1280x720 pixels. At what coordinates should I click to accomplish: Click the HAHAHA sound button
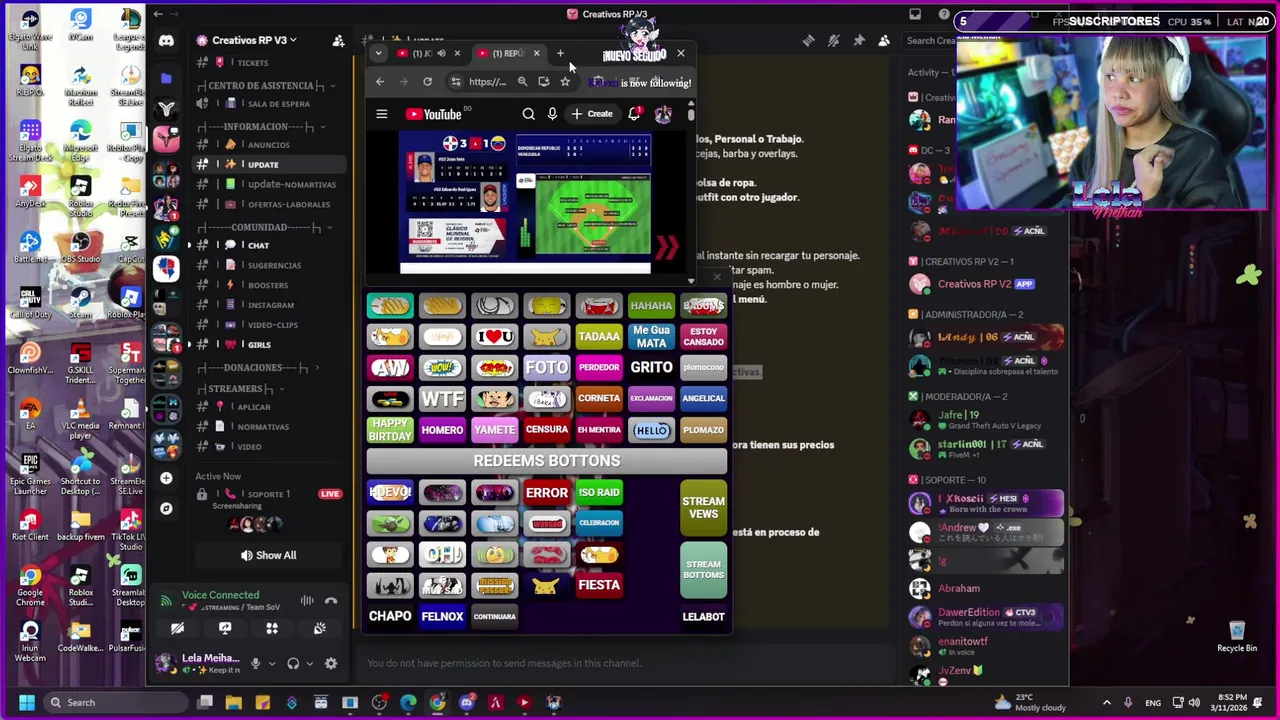pos(651,306)
